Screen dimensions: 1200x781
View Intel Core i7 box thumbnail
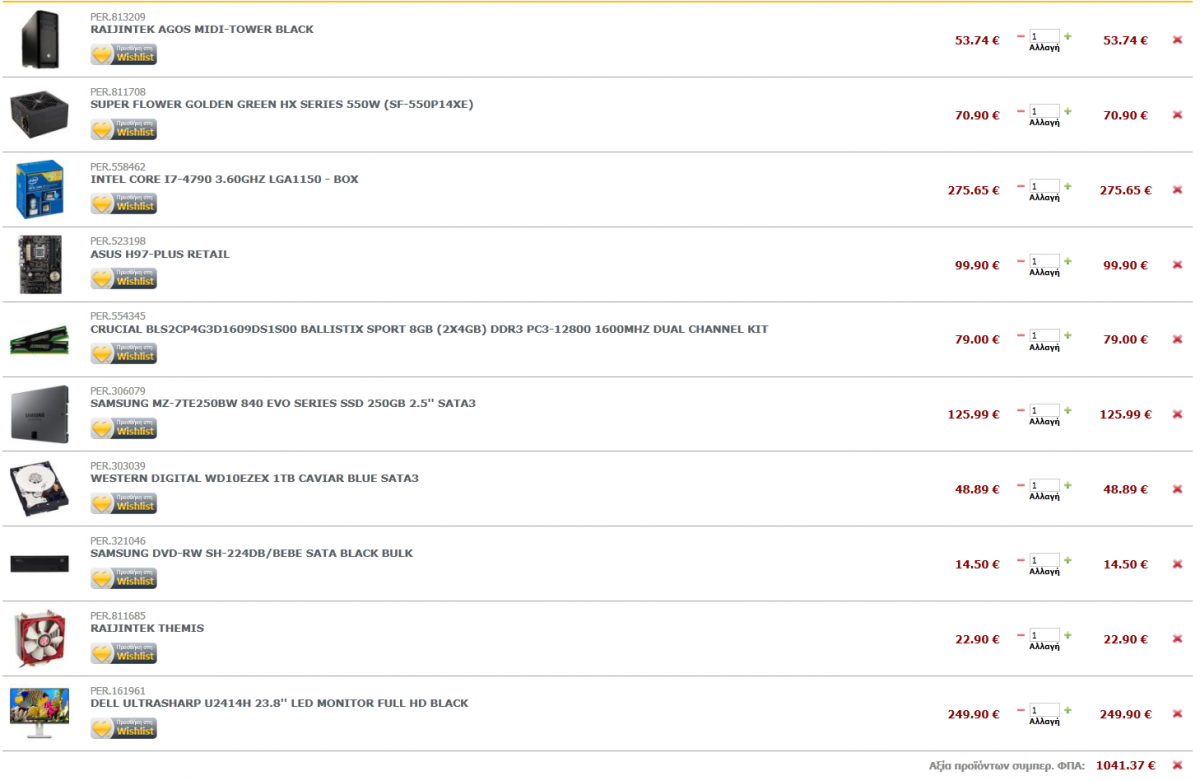40,189
